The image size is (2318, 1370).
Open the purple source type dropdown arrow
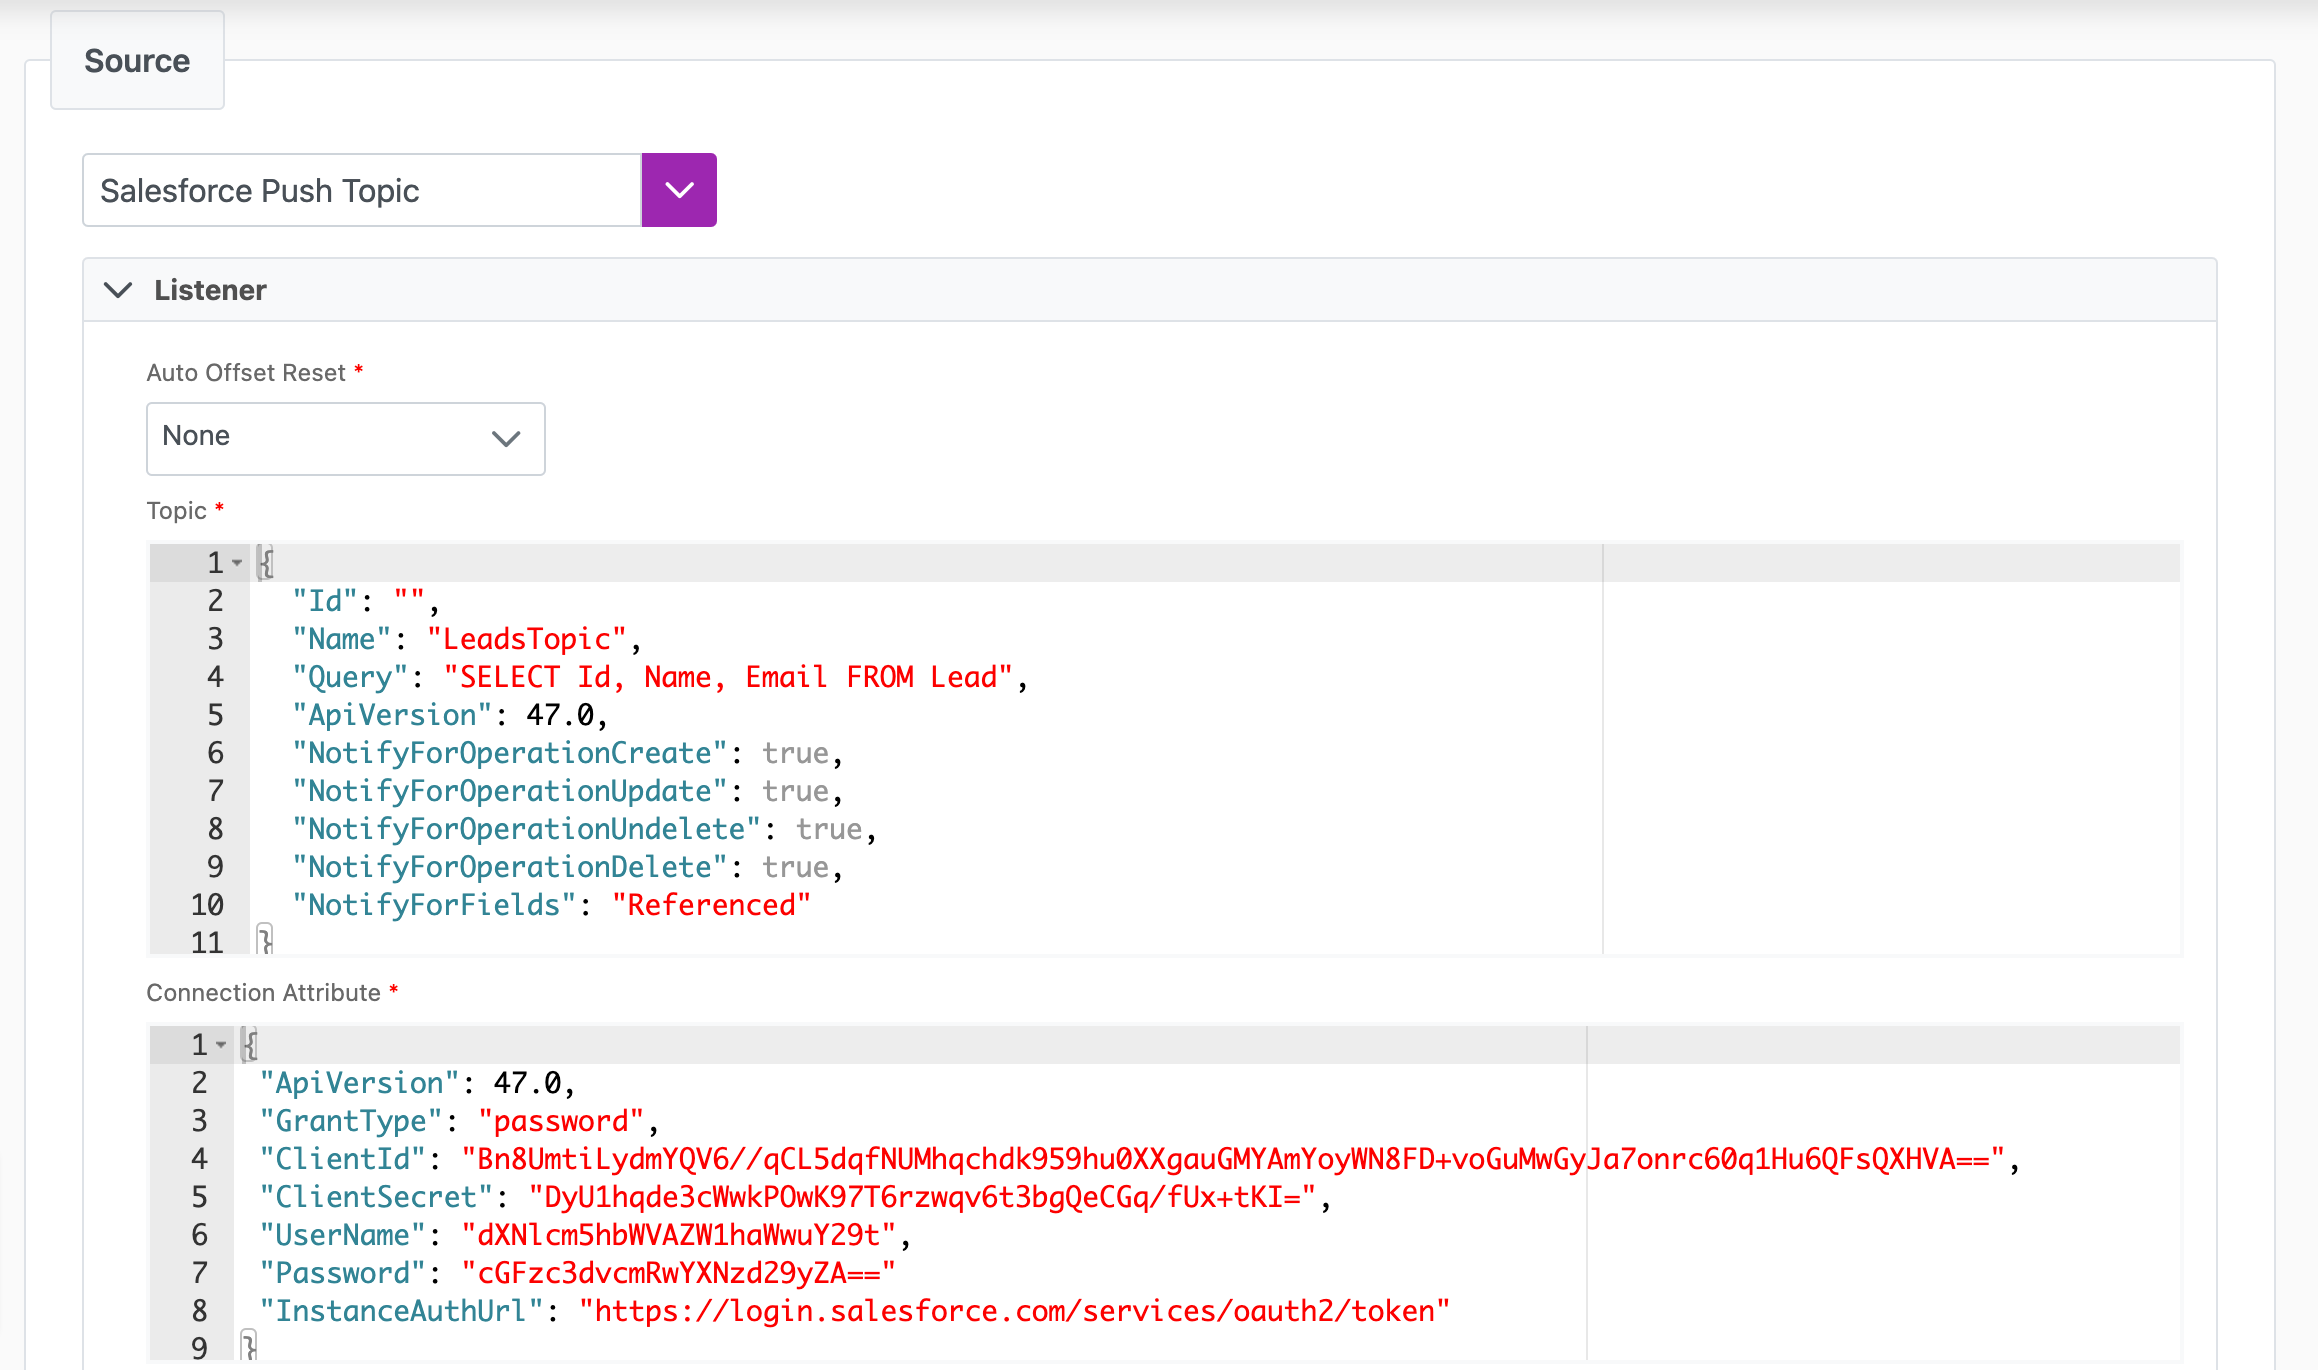coord(679,190)
